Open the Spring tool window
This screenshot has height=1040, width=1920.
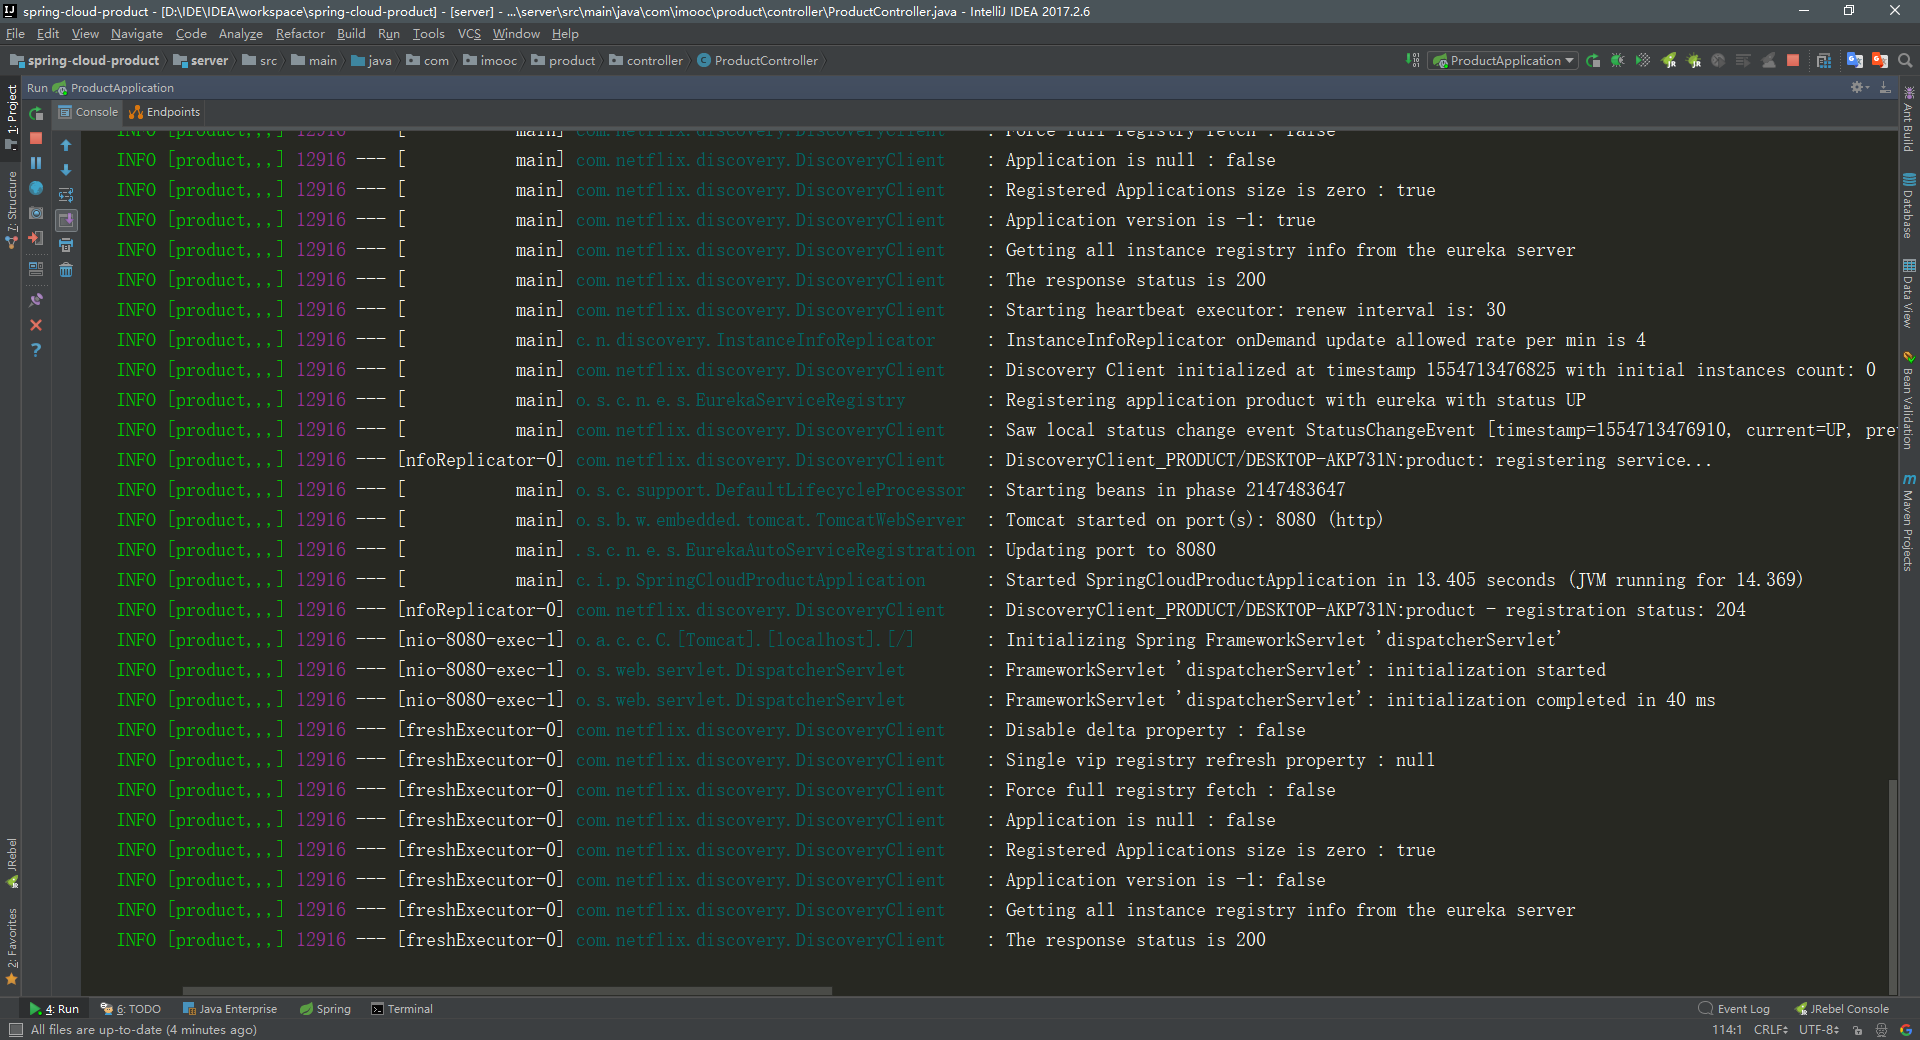pos(325,1009)
